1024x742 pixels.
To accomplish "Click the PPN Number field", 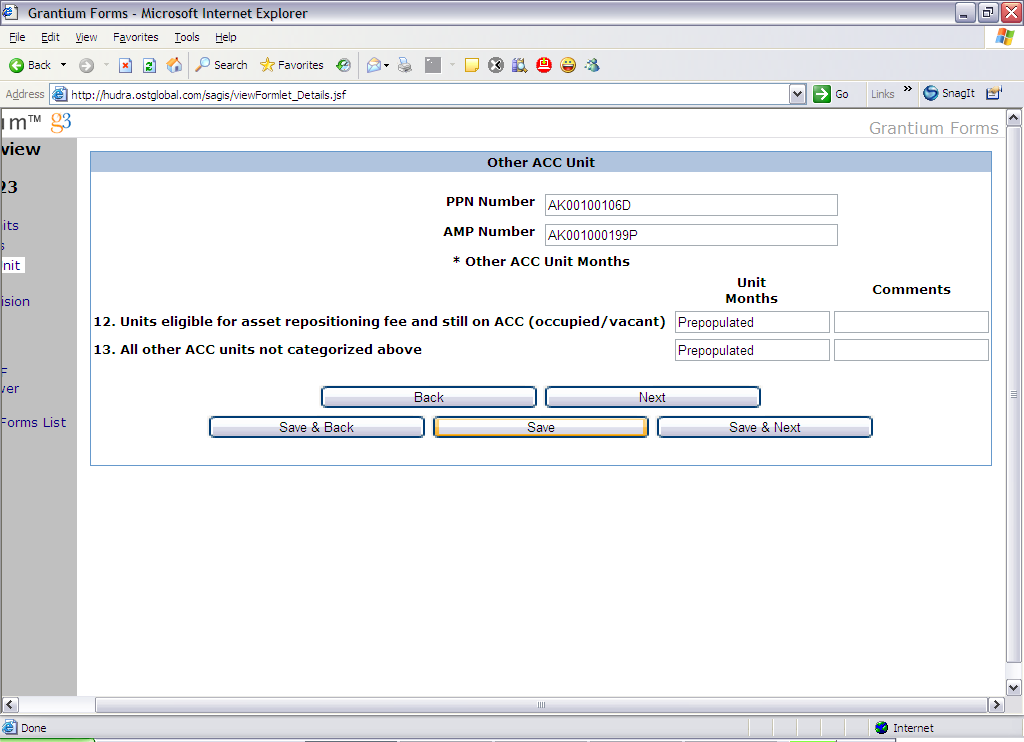I will point(691,205).
